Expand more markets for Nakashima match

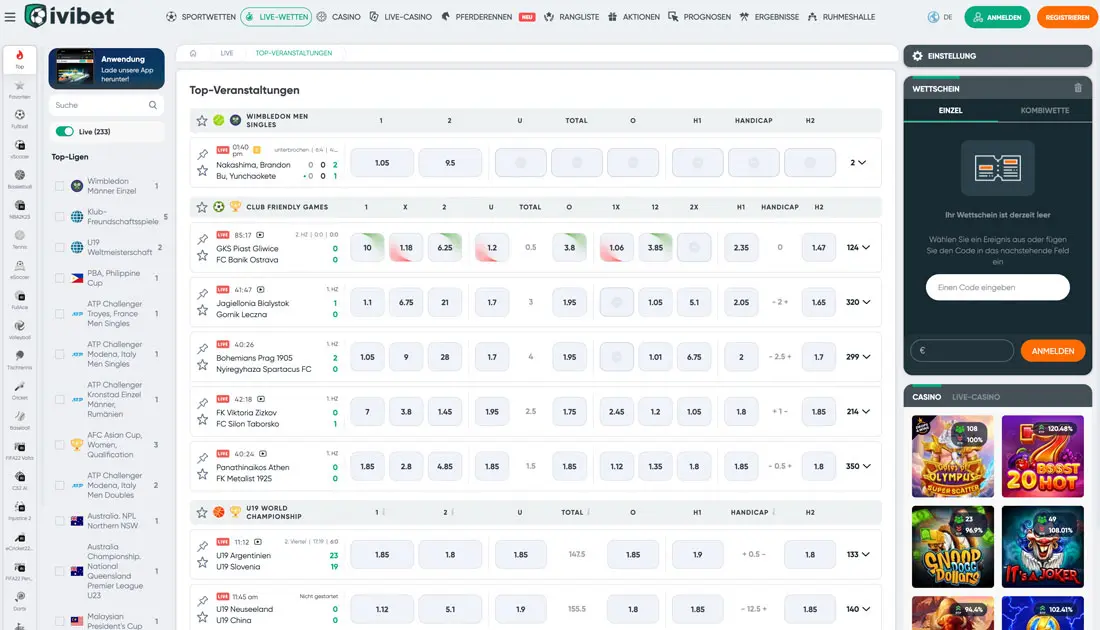point(858,163)
